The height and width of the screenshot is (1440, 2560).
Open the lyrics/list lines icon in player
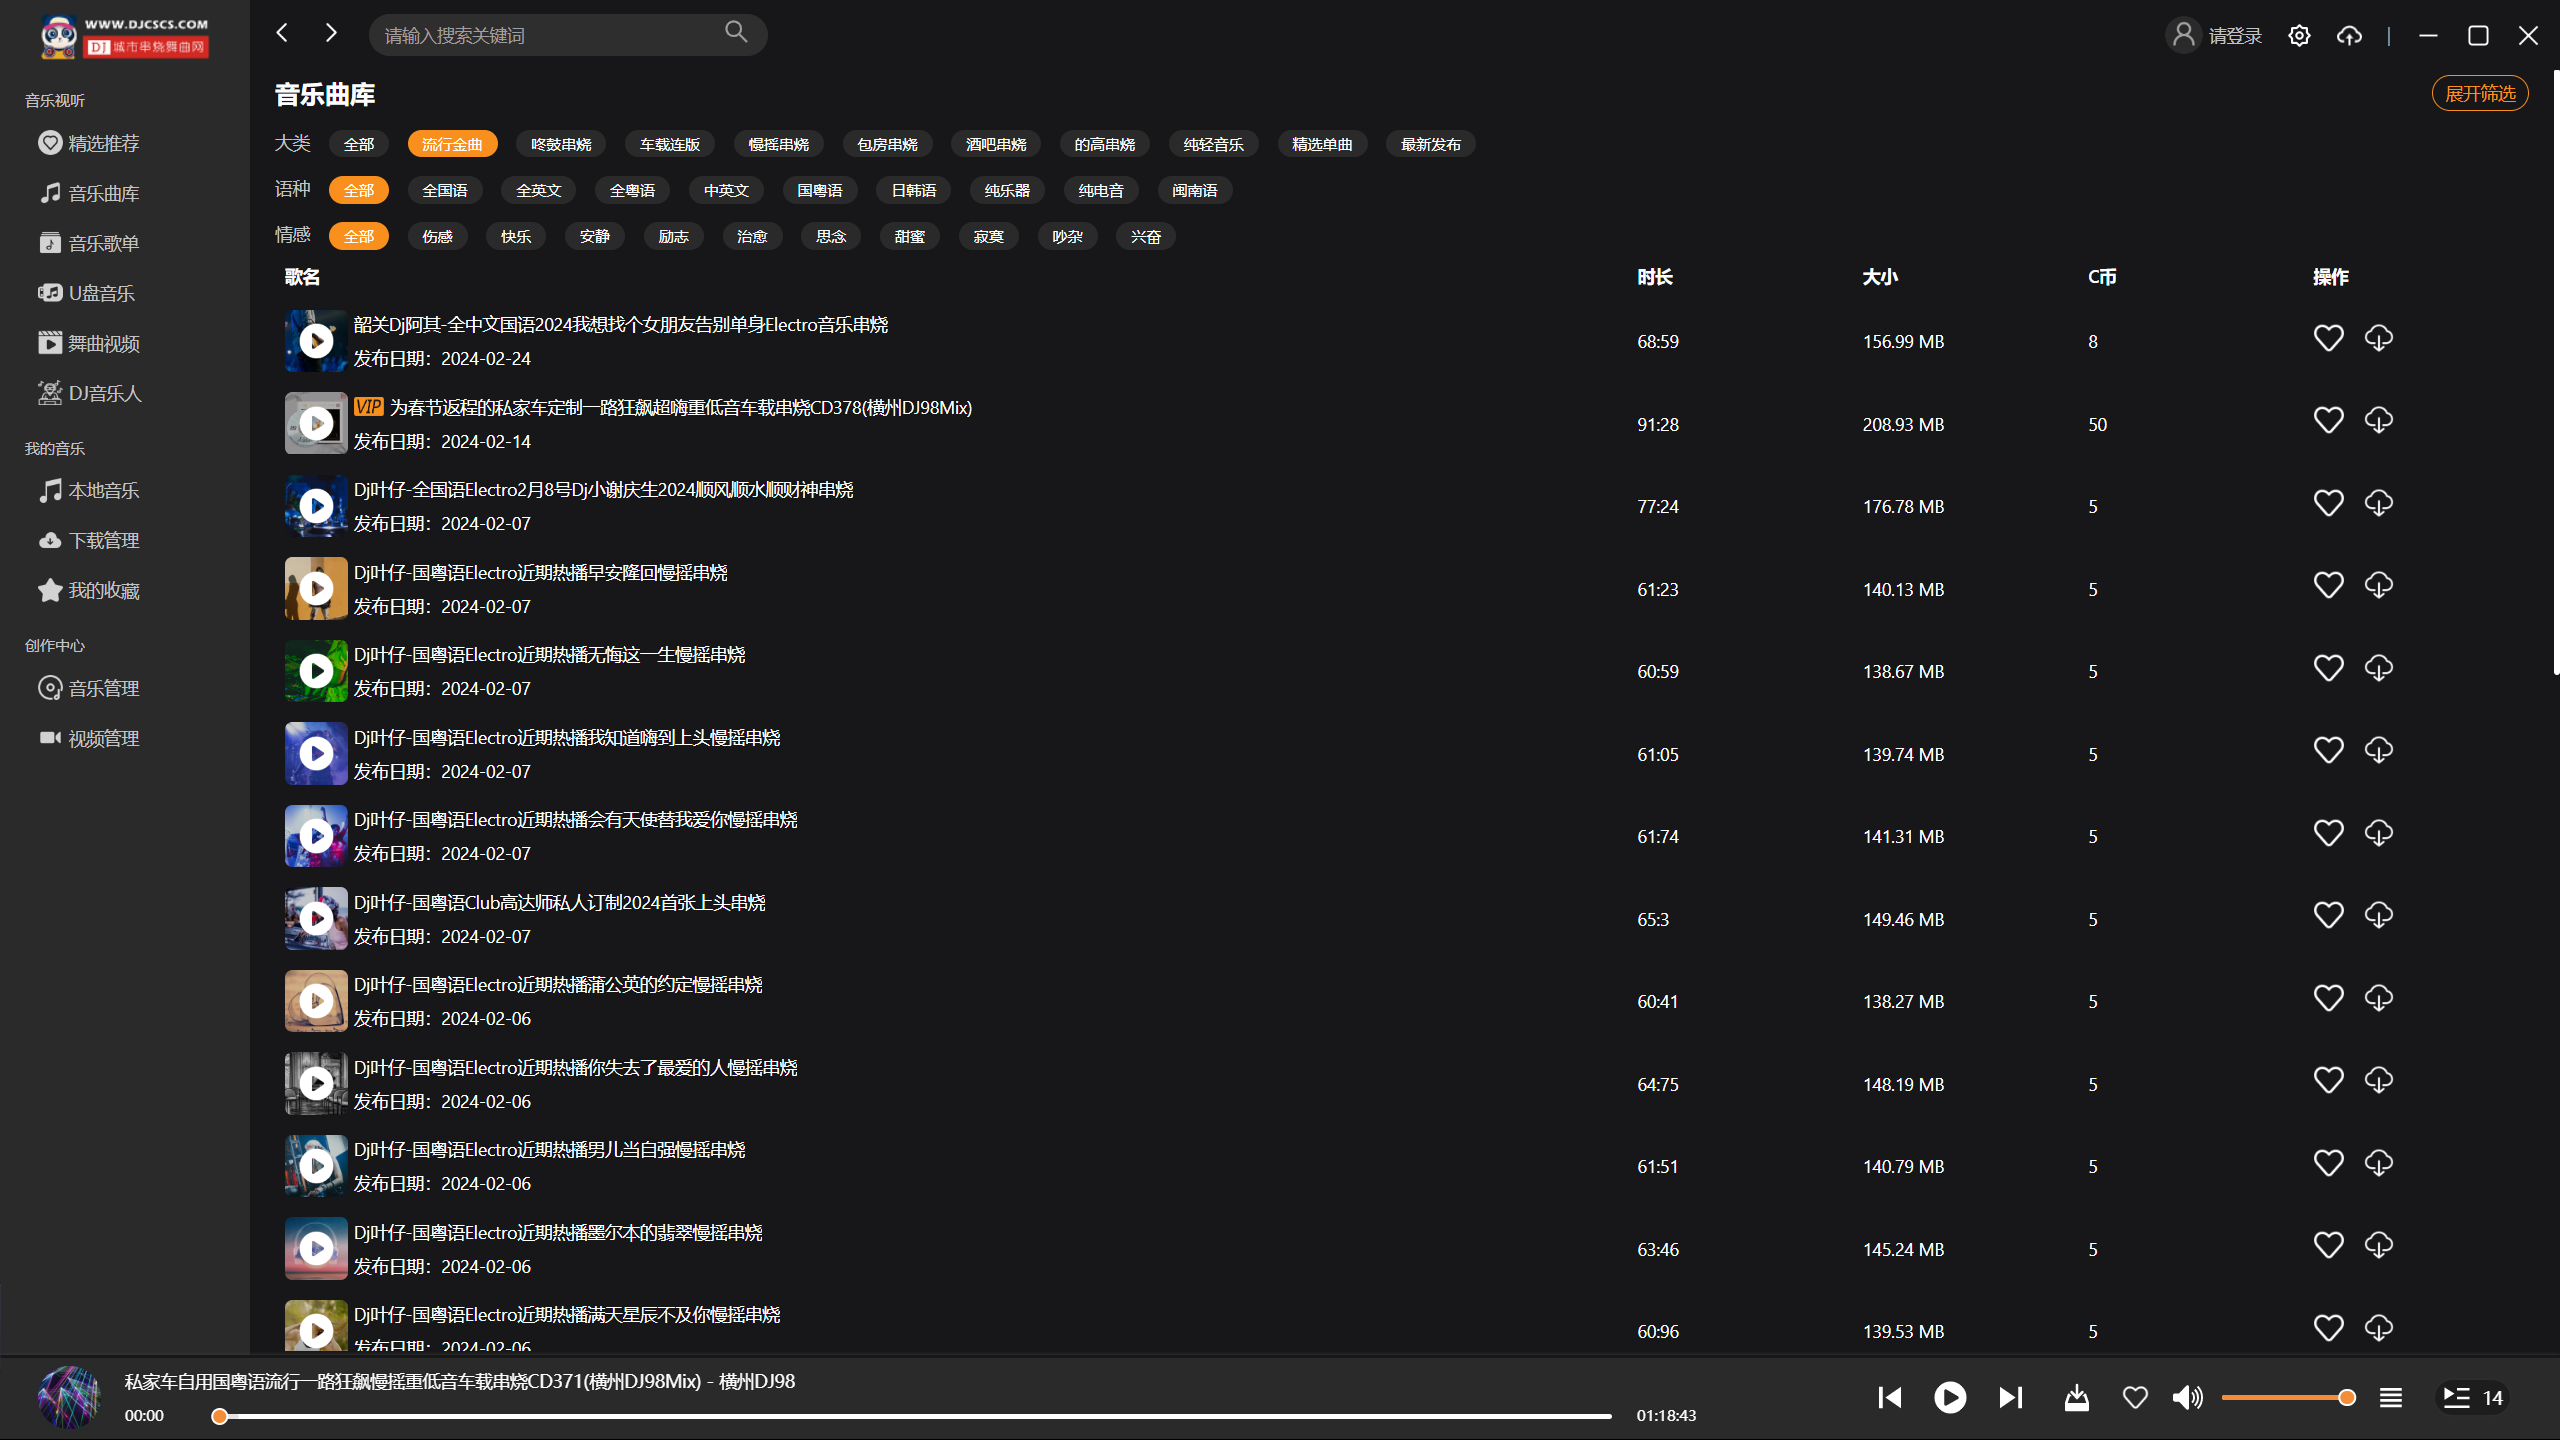2390,1397
